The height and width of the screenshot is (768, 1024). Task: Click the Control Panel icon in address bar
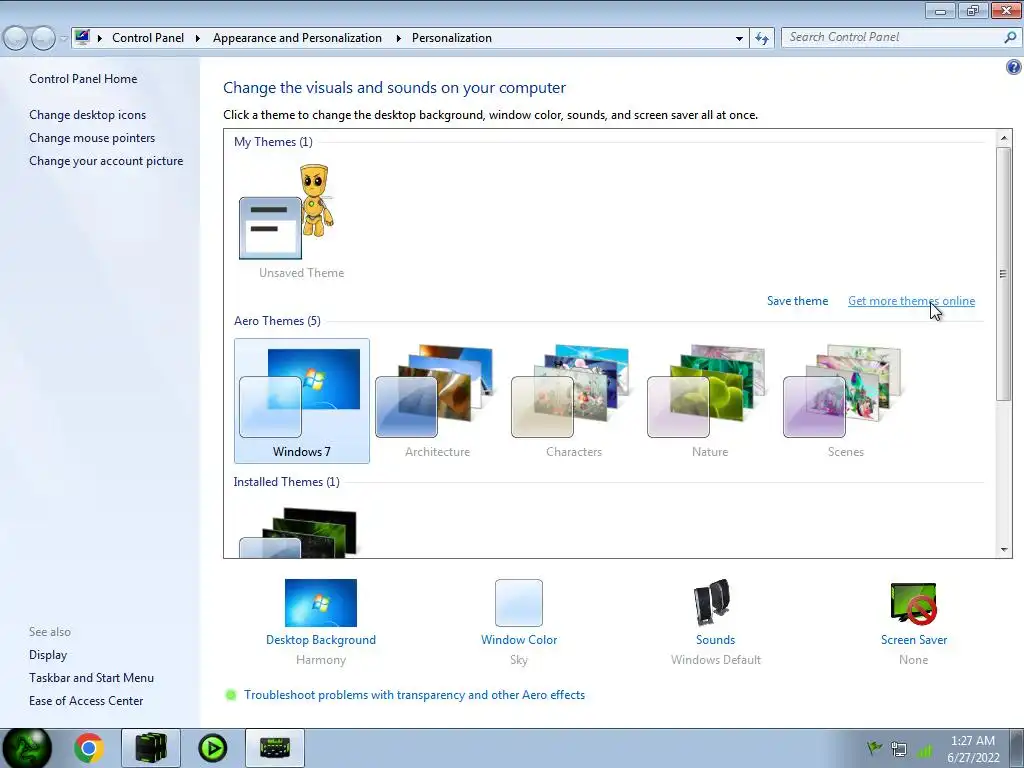[x=82, y=37]
